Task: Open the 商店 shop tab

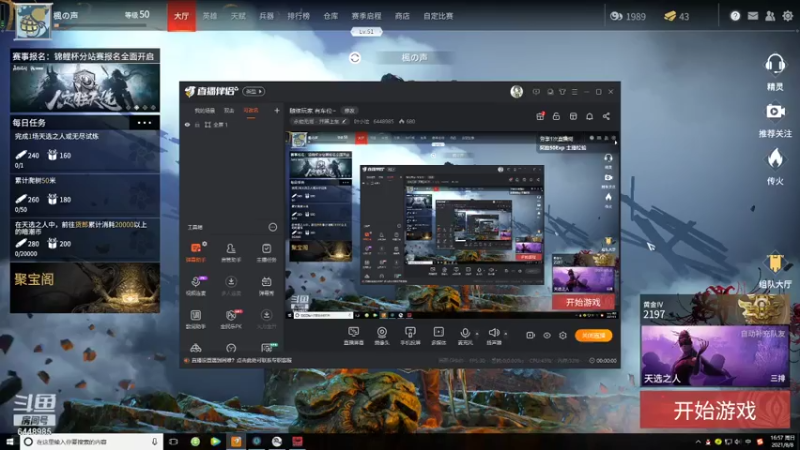Action: [402, 16]
